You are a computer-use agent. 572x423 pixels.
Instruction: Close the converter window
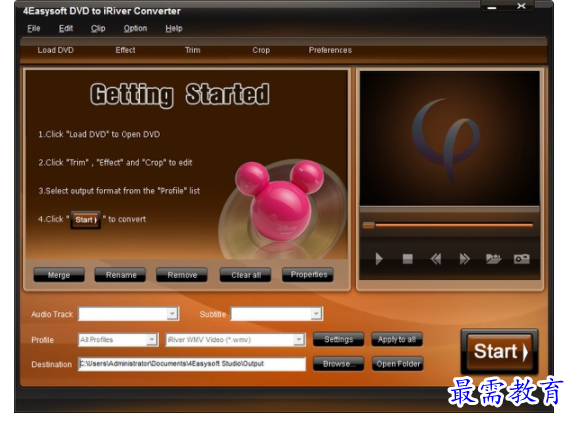[x=521, y=6]
